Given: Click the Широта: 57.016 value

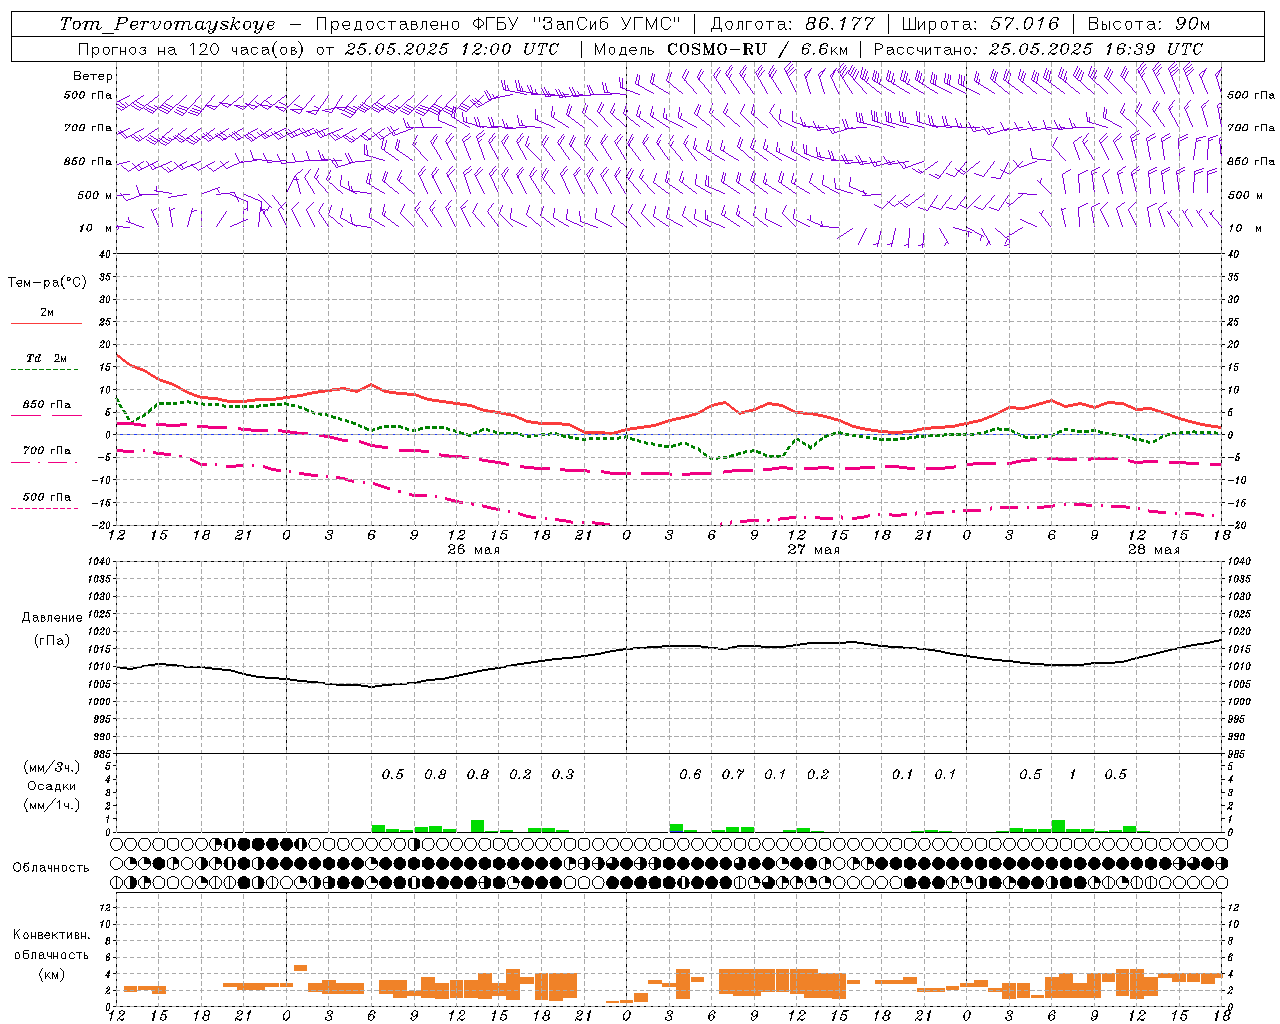Looking at the screenshot, I should 980,24.
